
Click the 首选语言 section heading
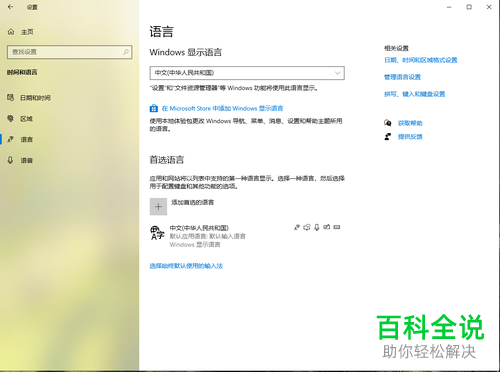point(167,160)
